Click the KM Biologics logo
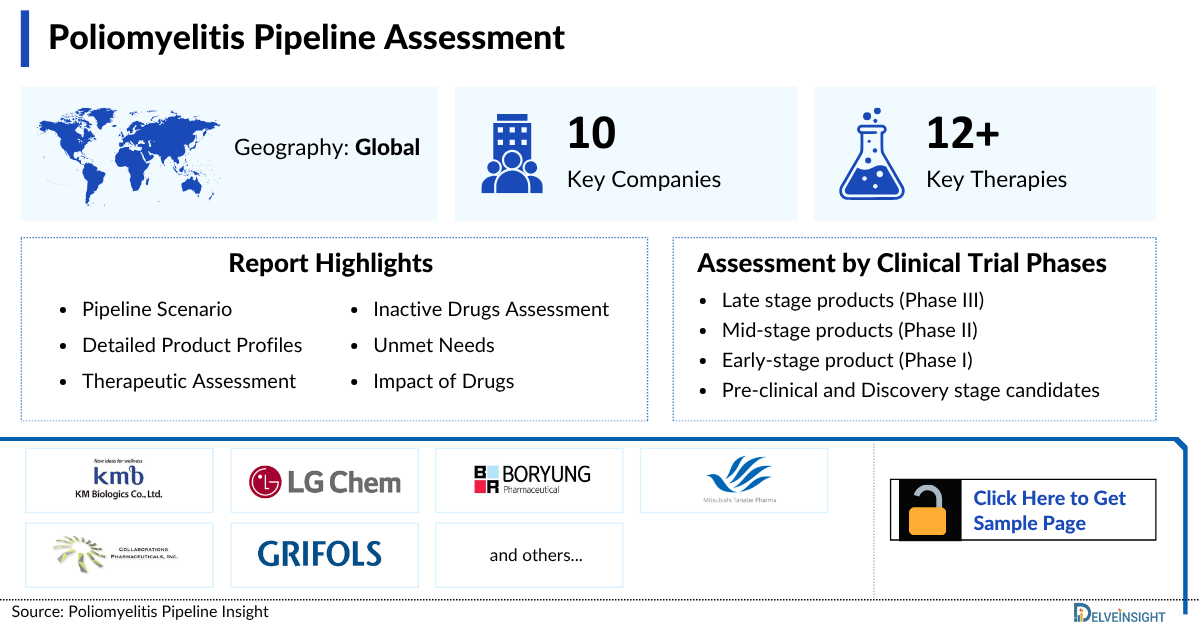Image resolution: width=1200 pixels, height=630 pixels. pos(119,480)
